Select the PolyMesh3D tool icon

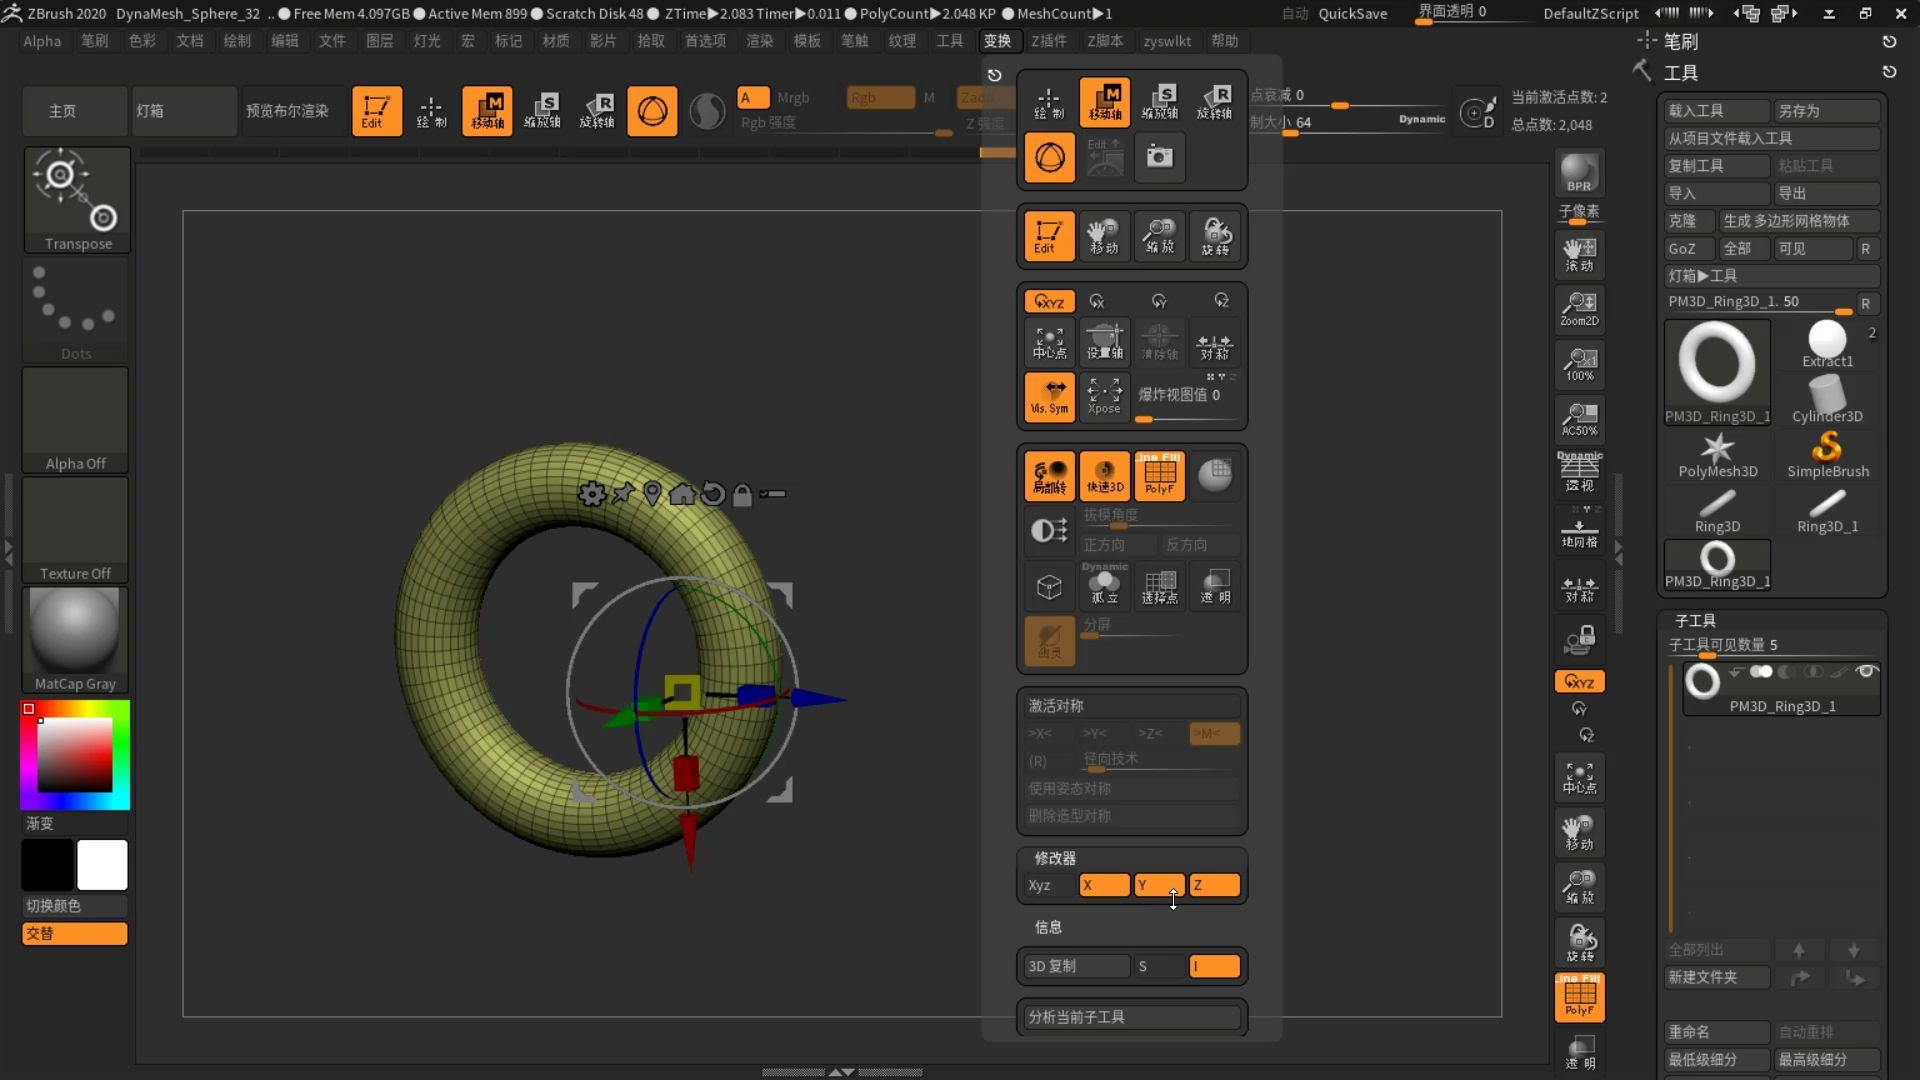coord(1716,453)
